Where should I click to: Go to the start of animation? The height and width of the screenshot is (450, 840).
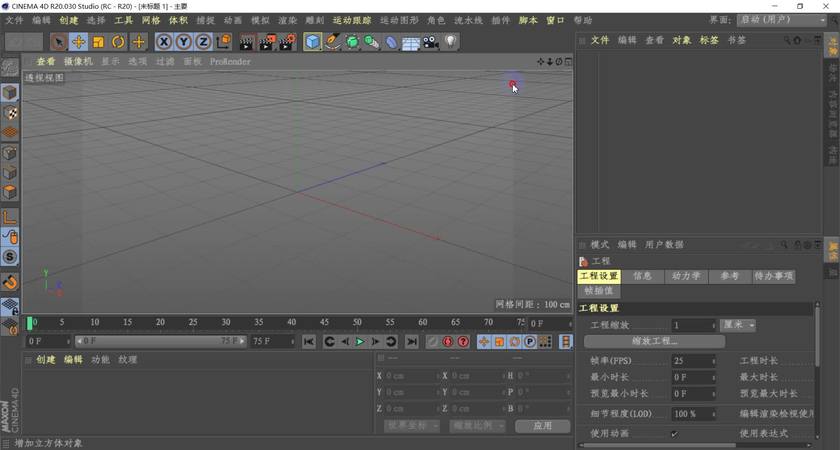click(309, 342)
